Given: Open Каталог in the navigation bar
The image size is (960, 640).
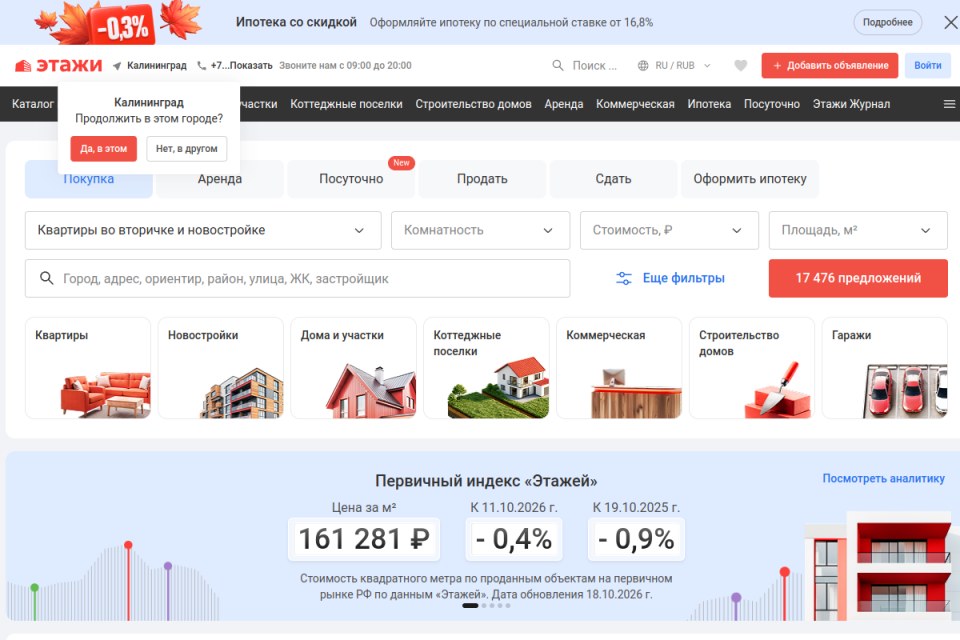Looking at the screenshot, I should tap(33, 104).
